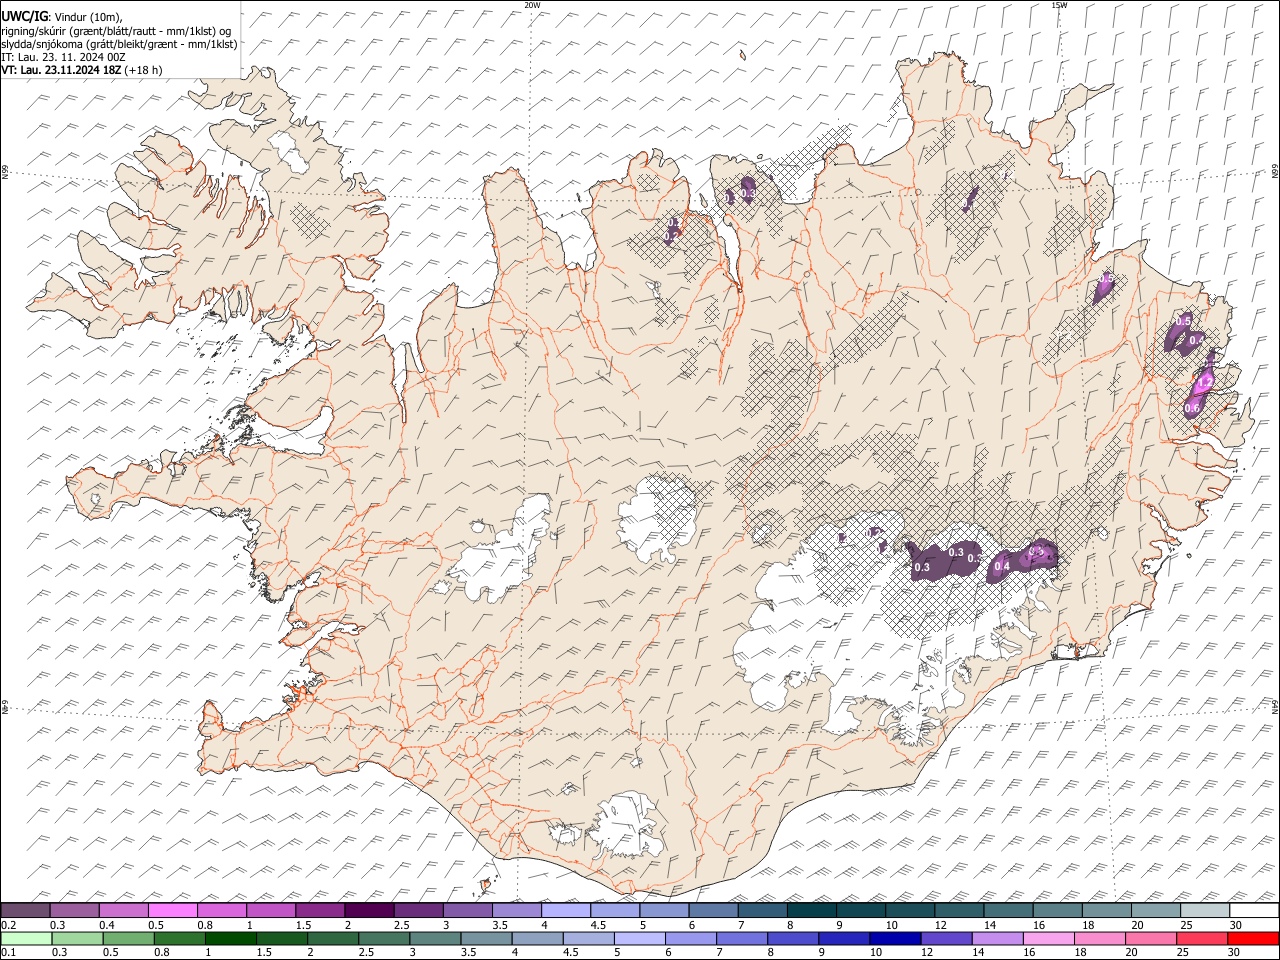Viewport: 1280px width, 960px height.
Task: Click the 'UWC/IG: Vindur (10m)' title text
Action: pos(61,17)
